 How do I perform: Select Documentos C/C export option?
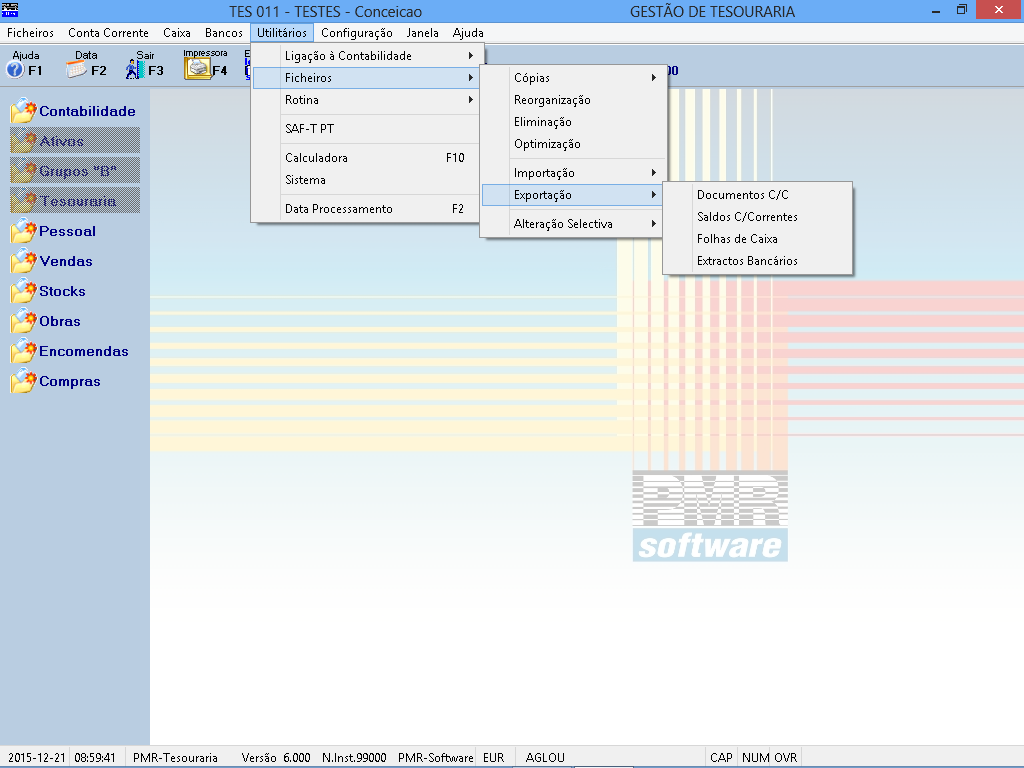click(x=758, y=195)
